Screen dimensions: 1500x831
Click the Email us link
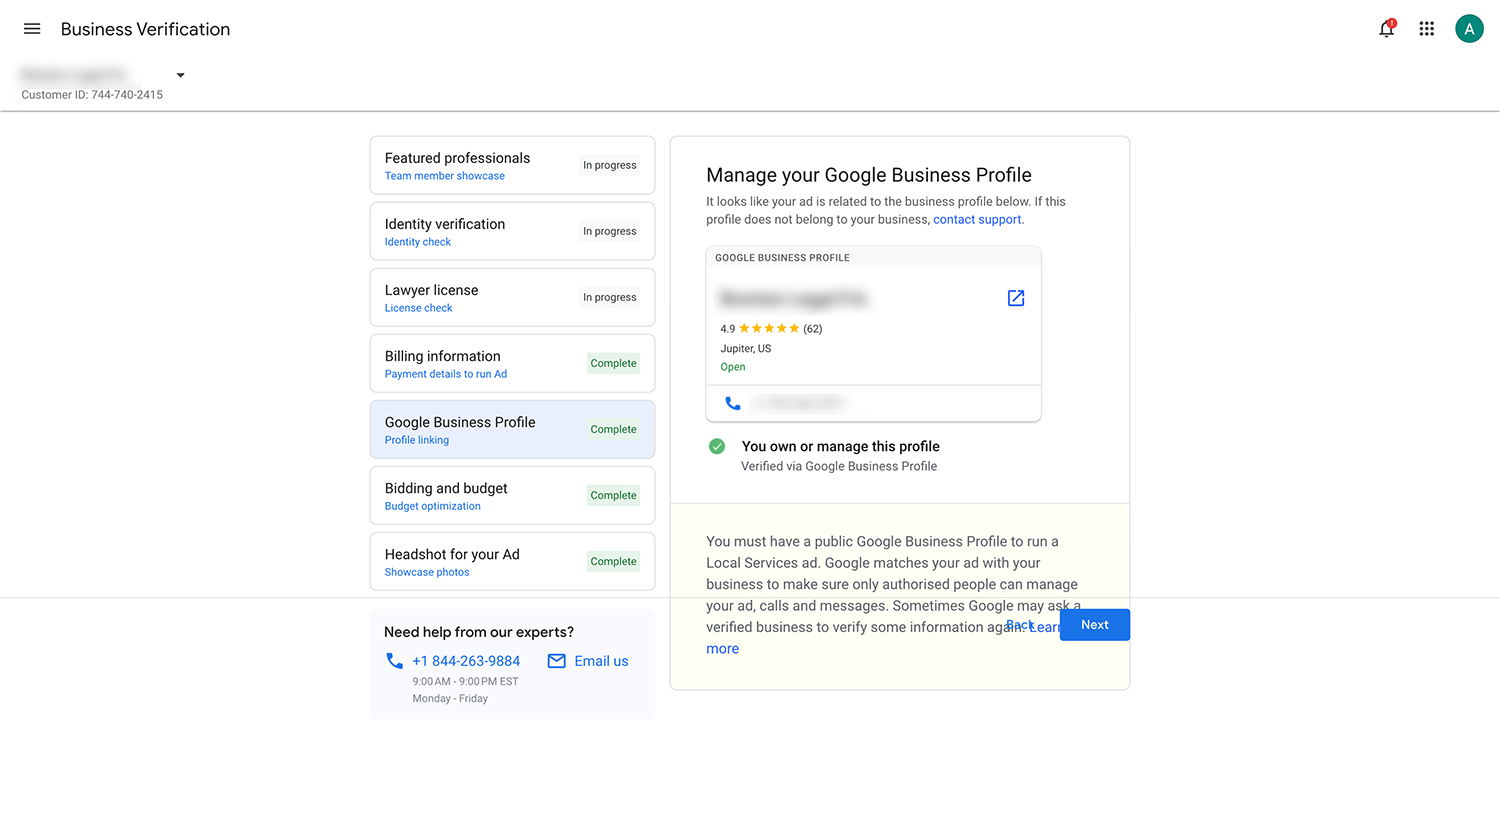(x=601, y=661)
